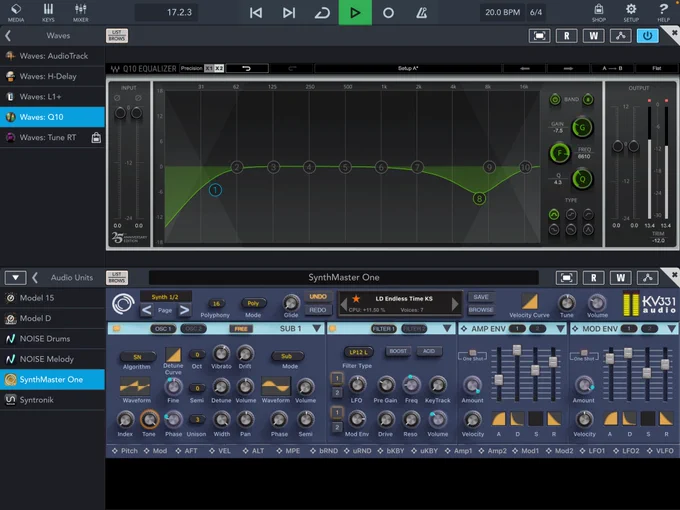Select Syntronik instrument
The height and width of the screenshot is (510, 680).
(x=52, y=400)
